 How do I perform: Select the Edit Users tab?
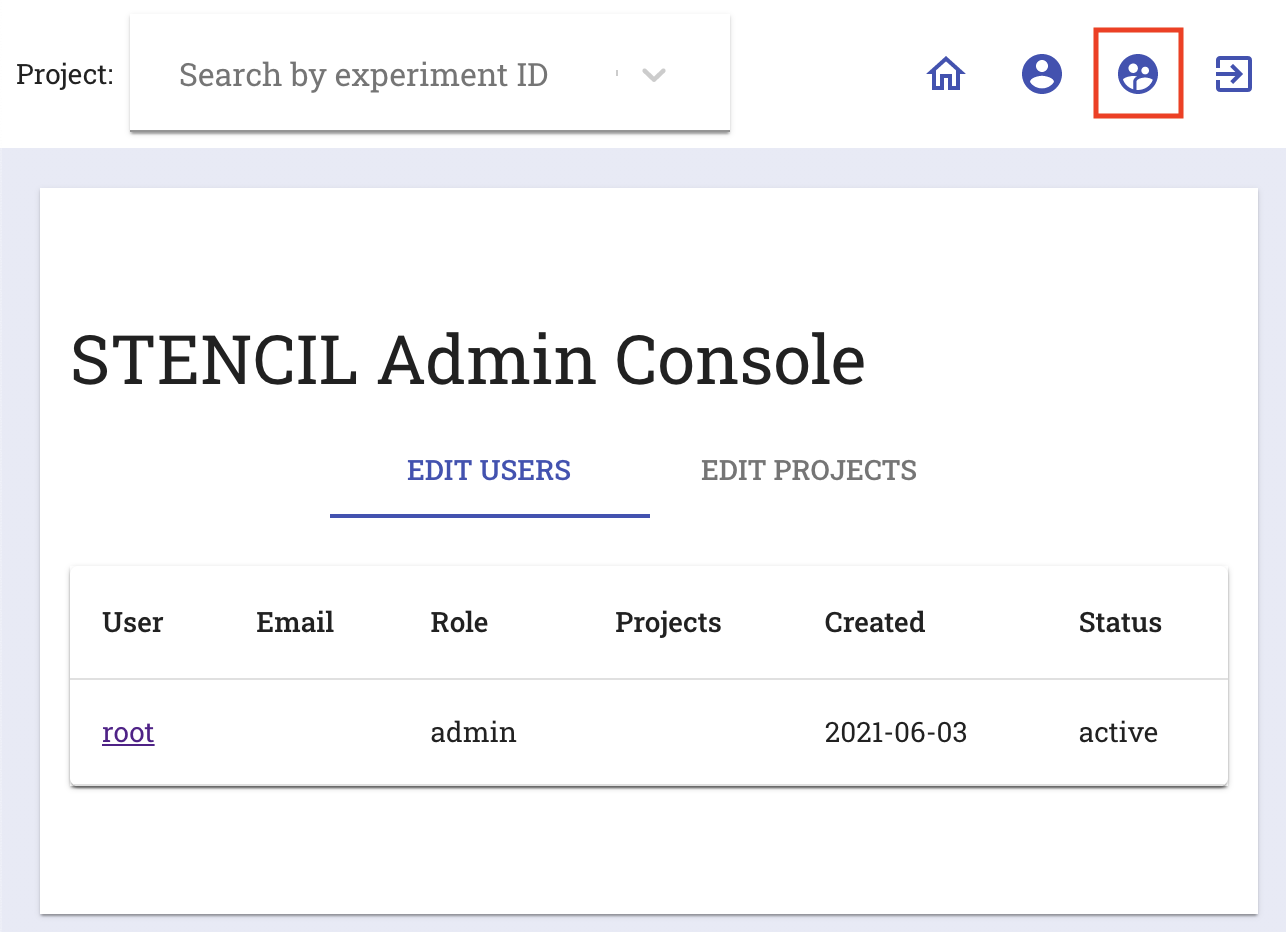[489, 470]
